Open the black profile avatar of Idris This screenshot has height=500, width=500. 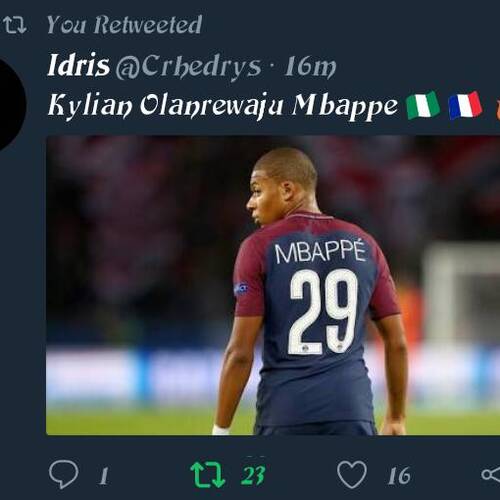(x=12, y=103)
